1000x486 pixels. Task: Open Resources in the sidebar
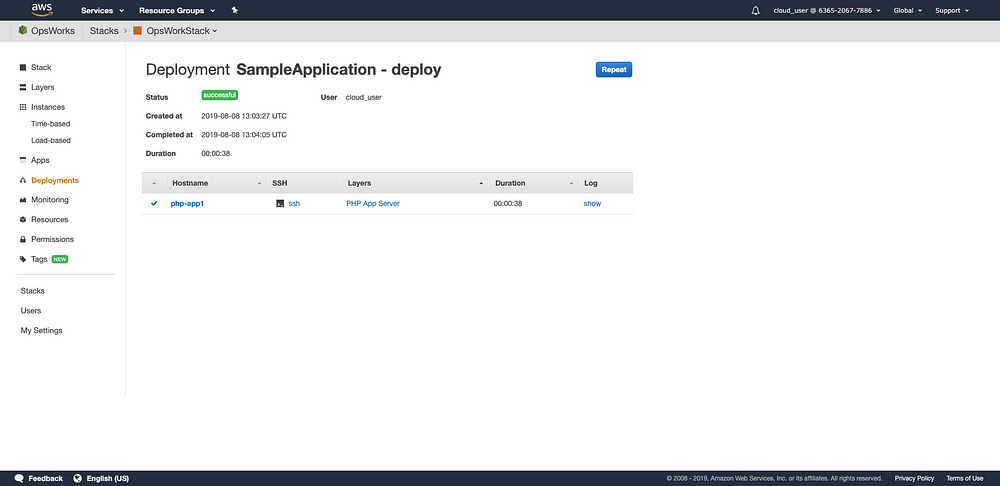click(50, 219)
